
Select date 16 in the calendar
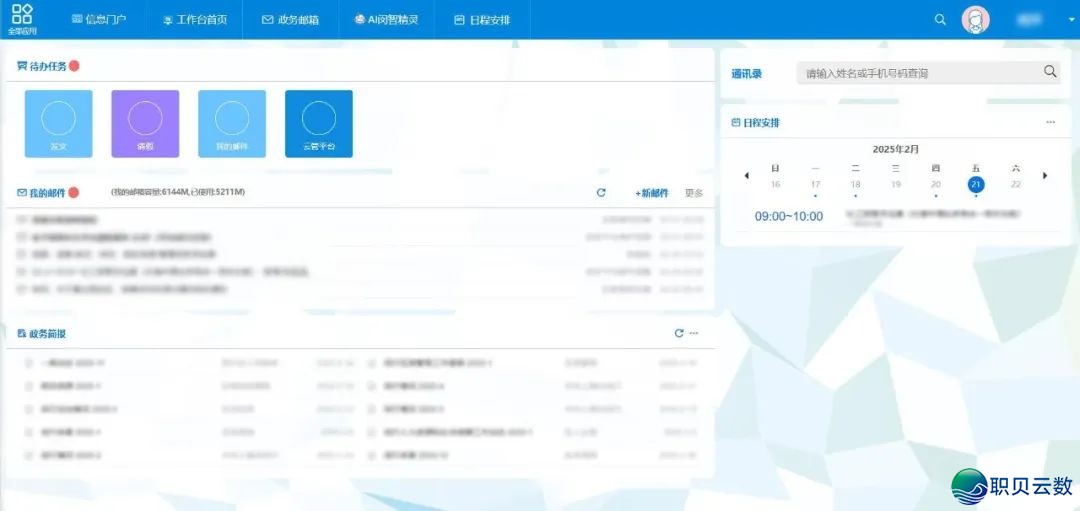point(776,185)
